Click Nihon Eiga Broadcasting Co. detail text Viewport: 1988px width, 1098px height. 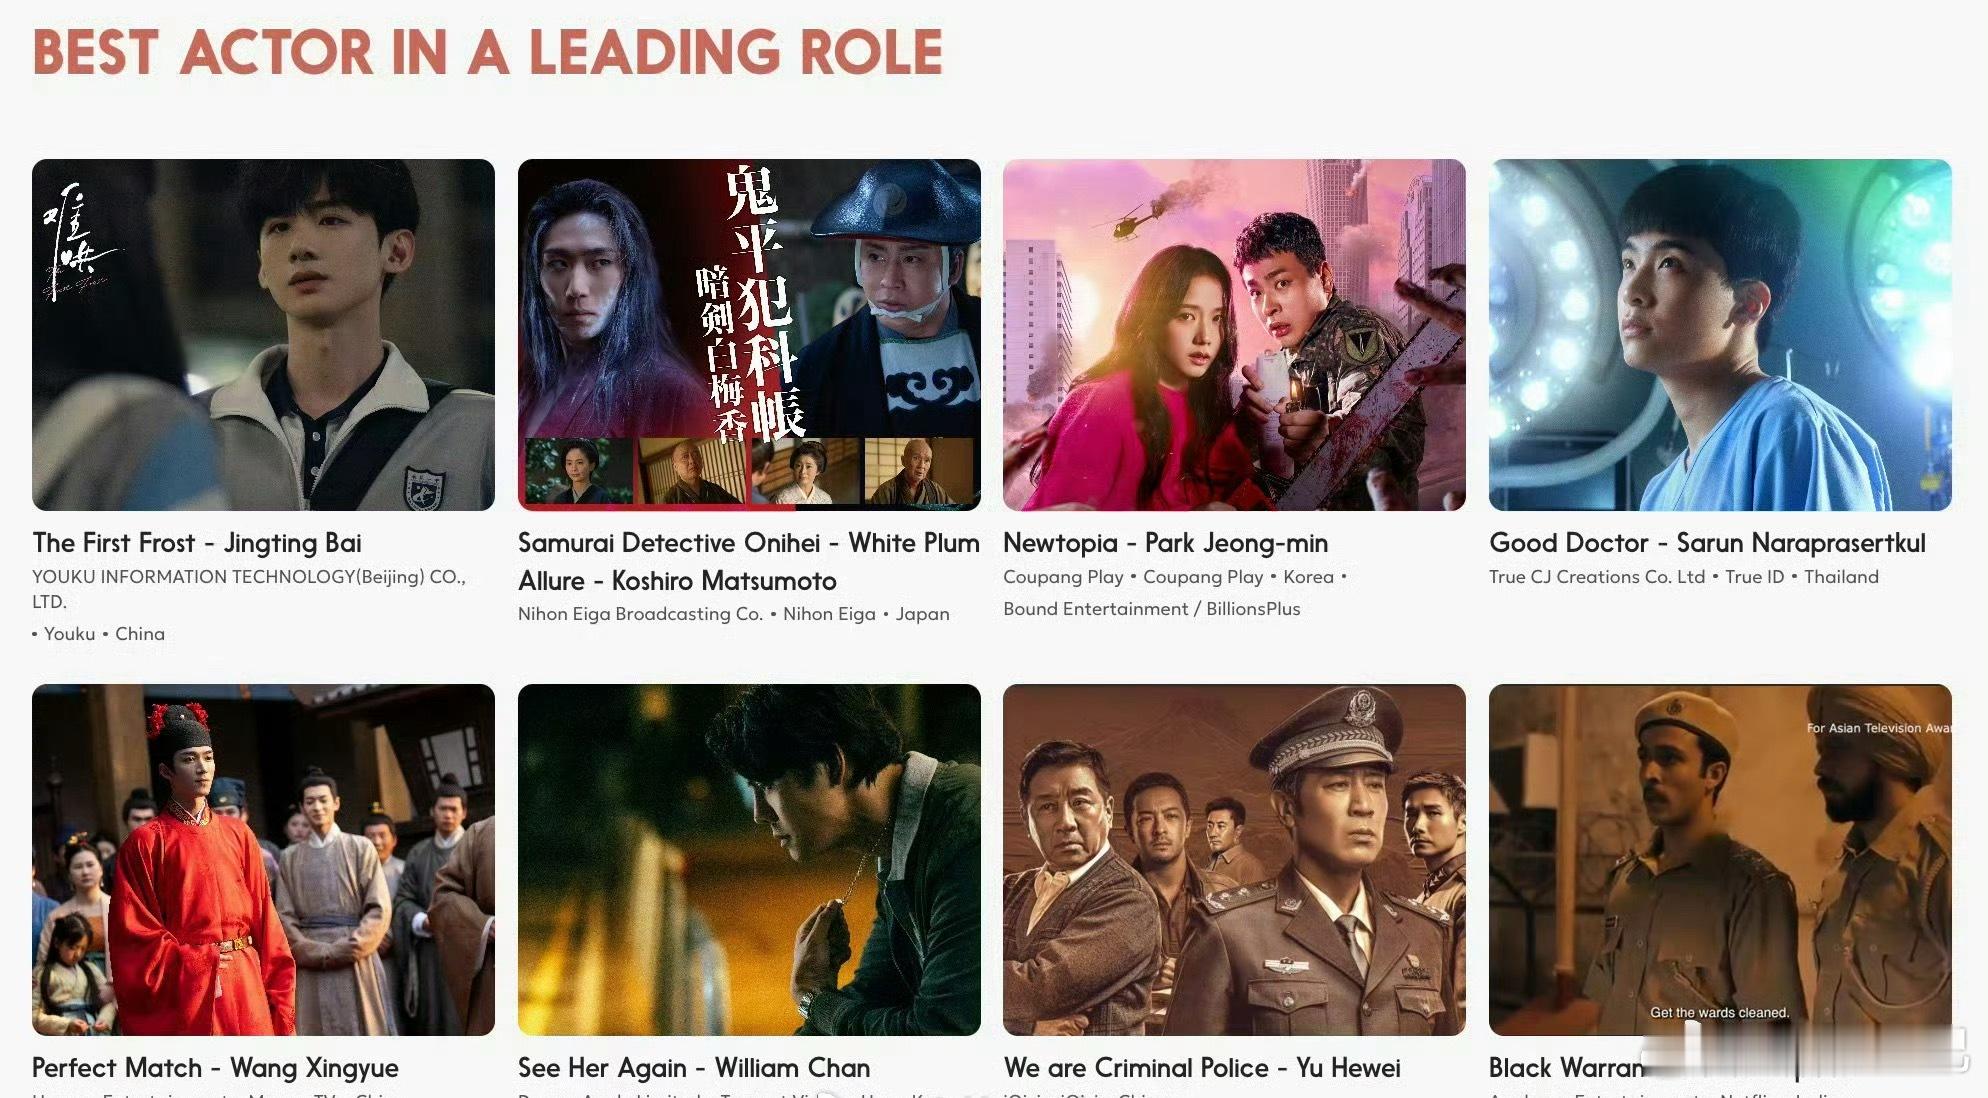(640, 614)
